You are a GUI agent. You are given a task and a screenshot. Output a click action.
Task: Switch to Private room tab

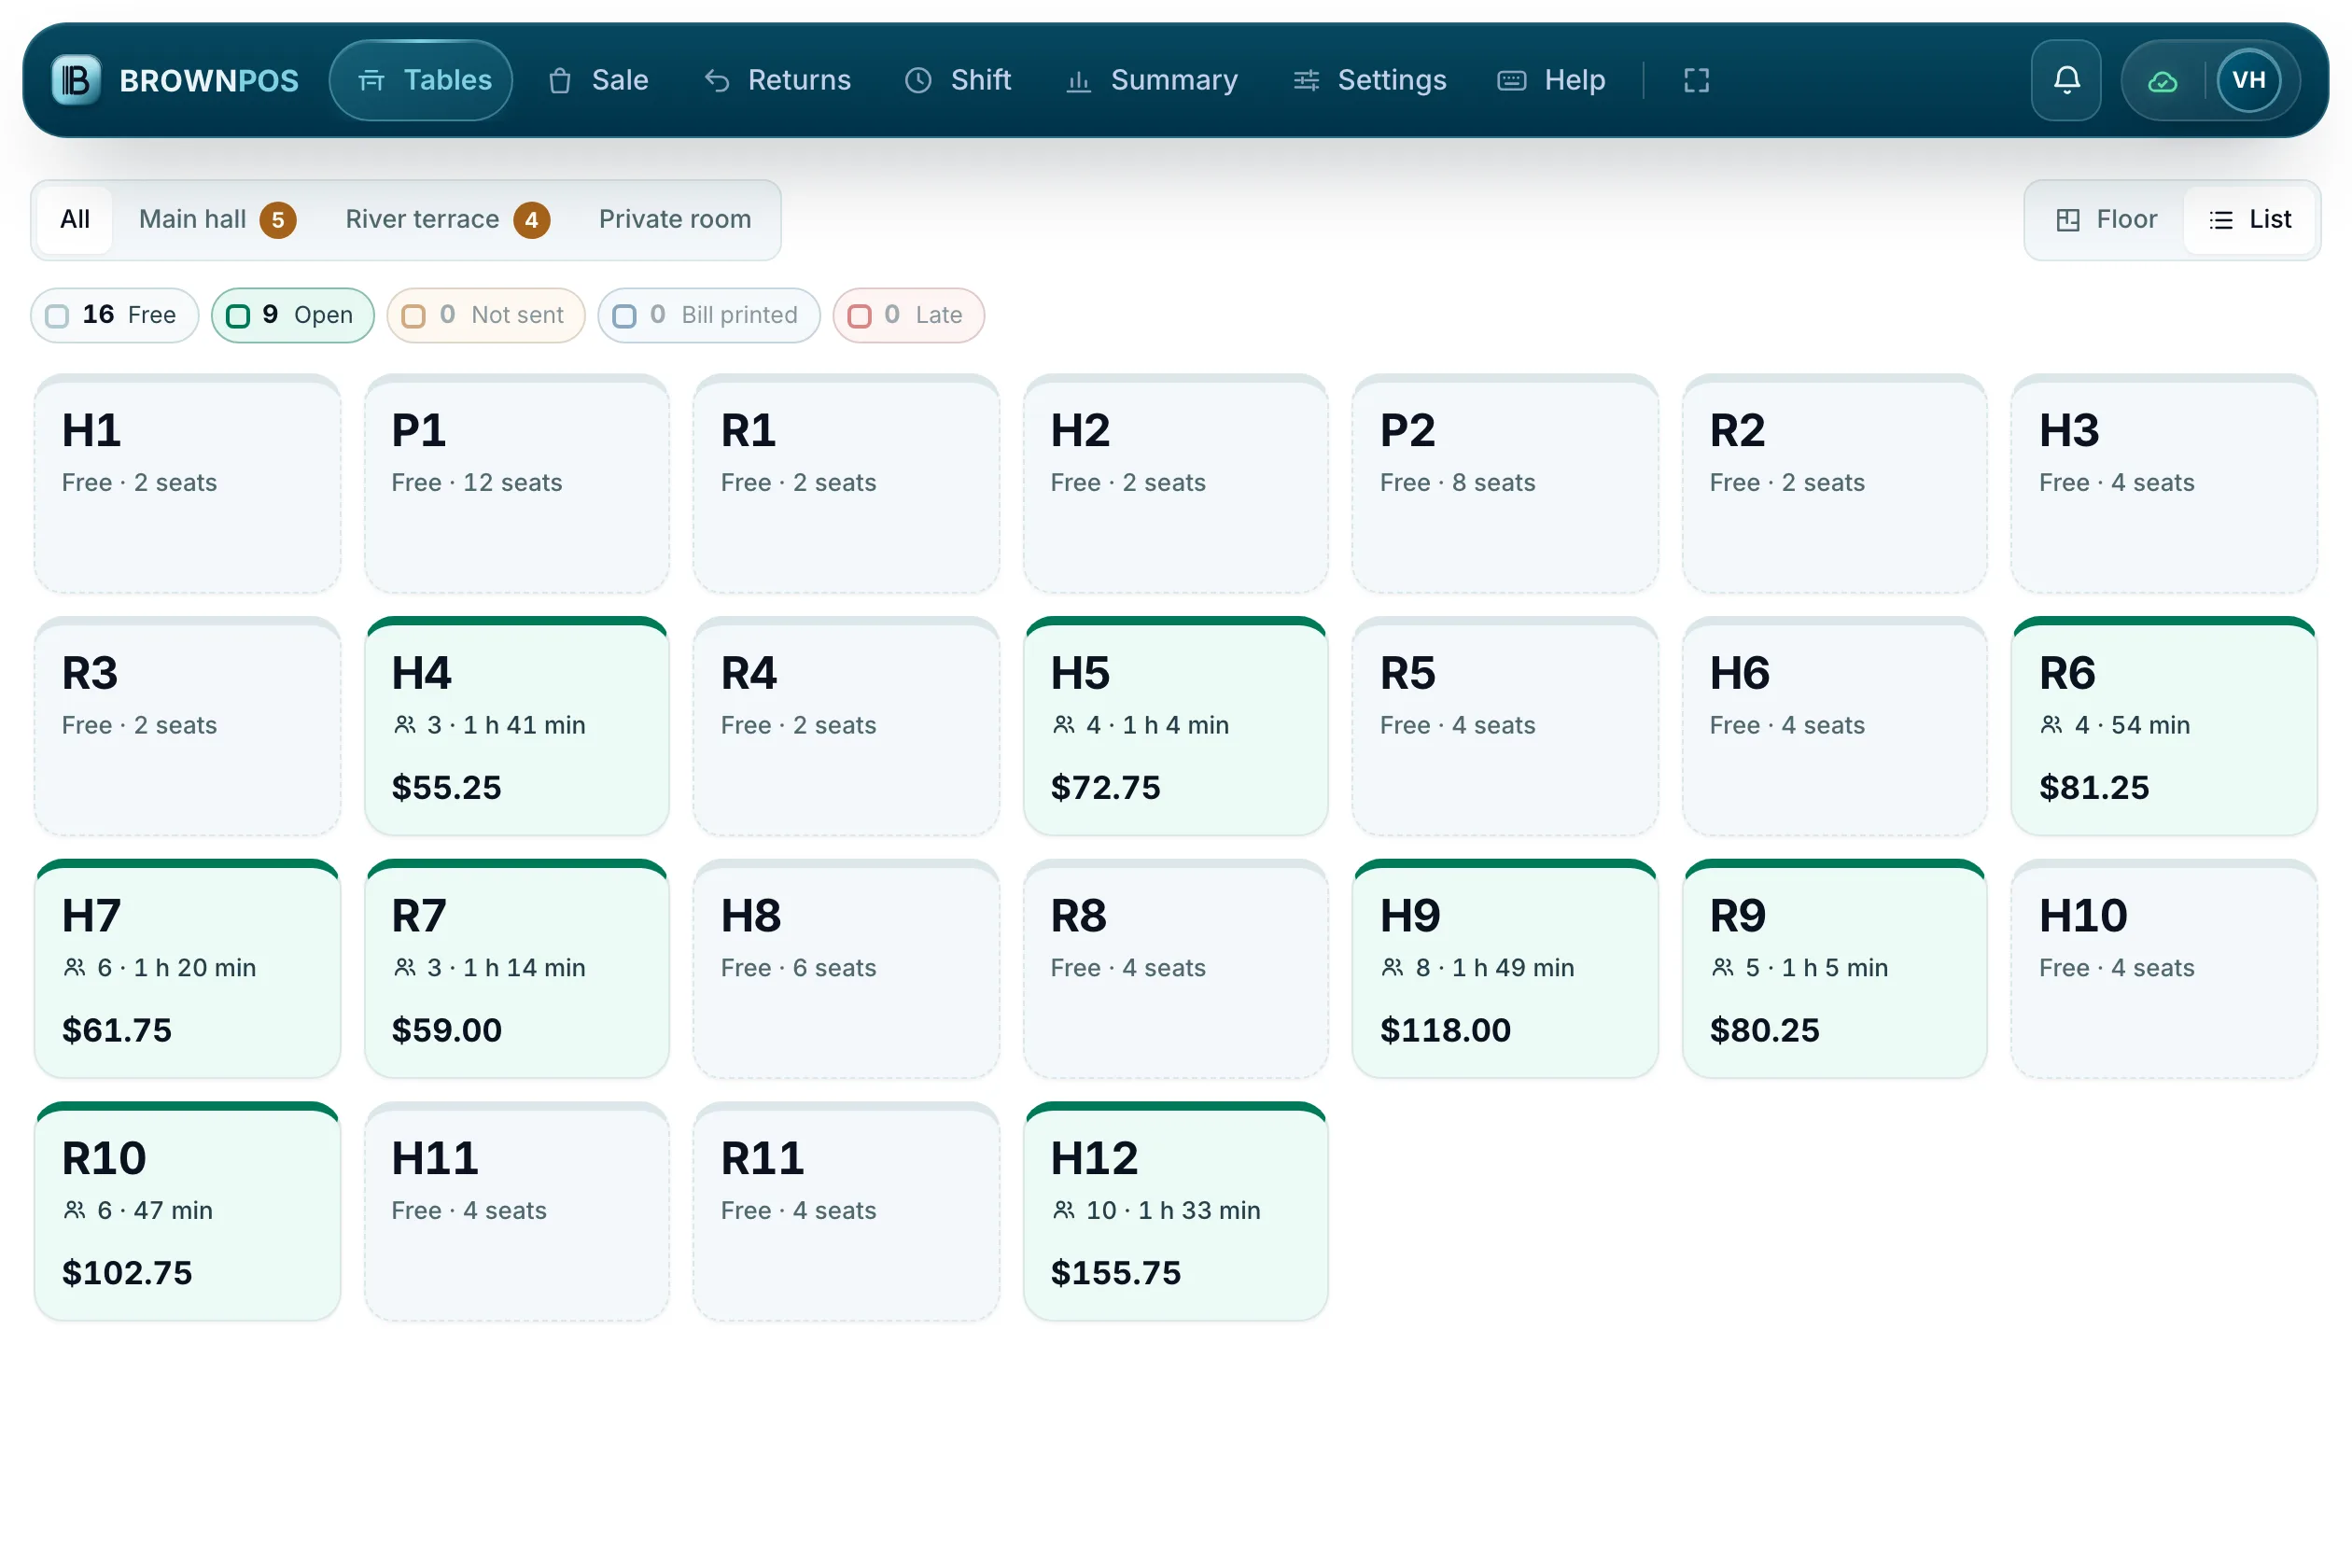click(x=675, y=219)
